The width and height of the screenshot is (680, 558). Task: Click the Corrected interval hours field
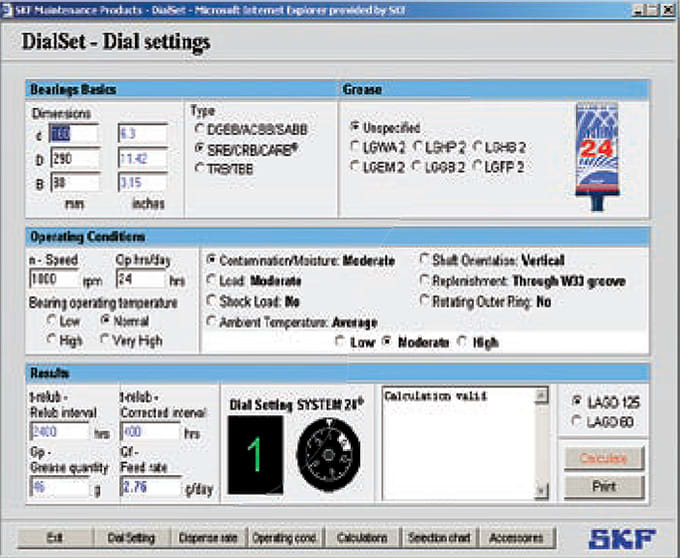point(150,432)
